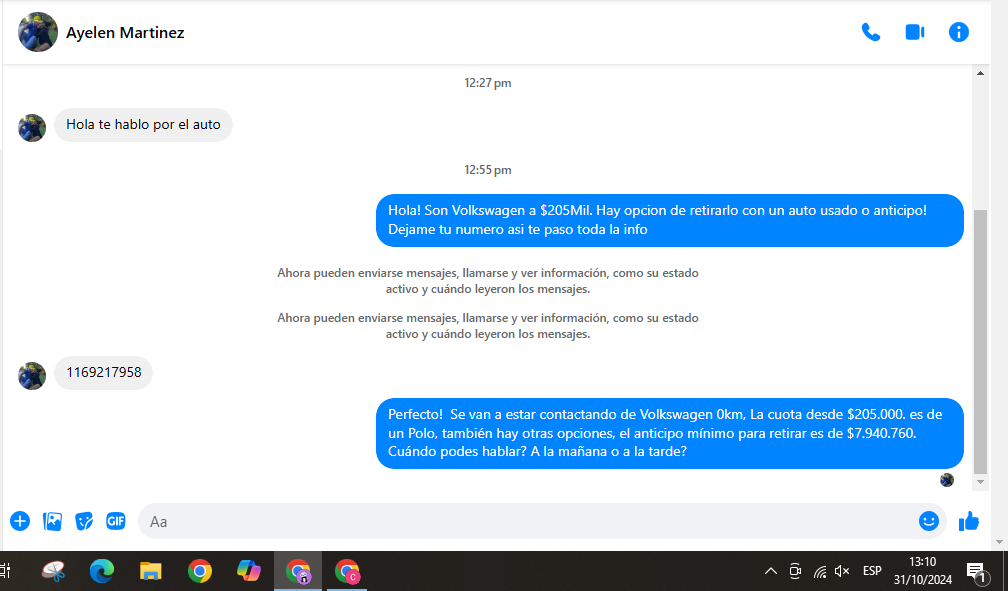
Task: Open File Explorer from the taskbar
Action: [150, 571]
